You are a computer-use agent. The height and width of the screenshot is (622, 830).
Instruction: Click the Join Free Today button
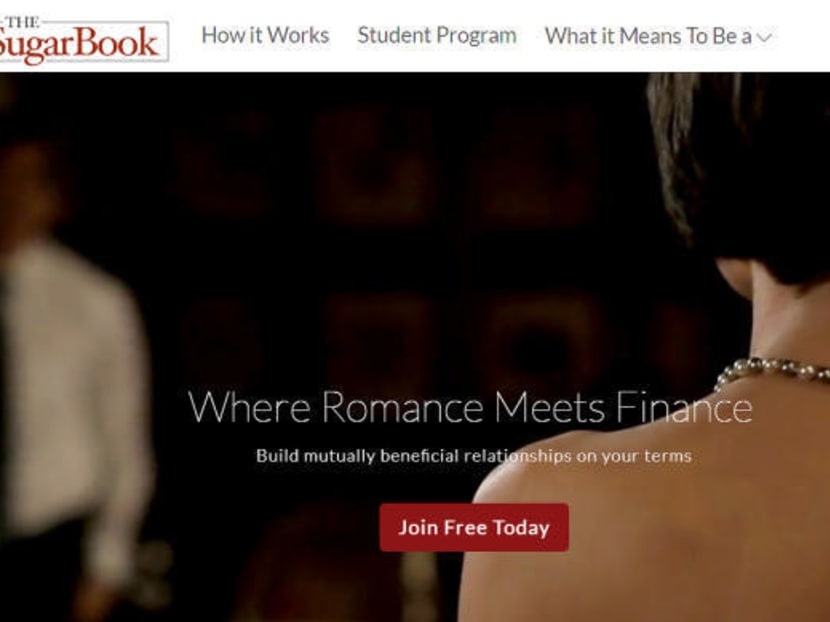pos(474,527)
